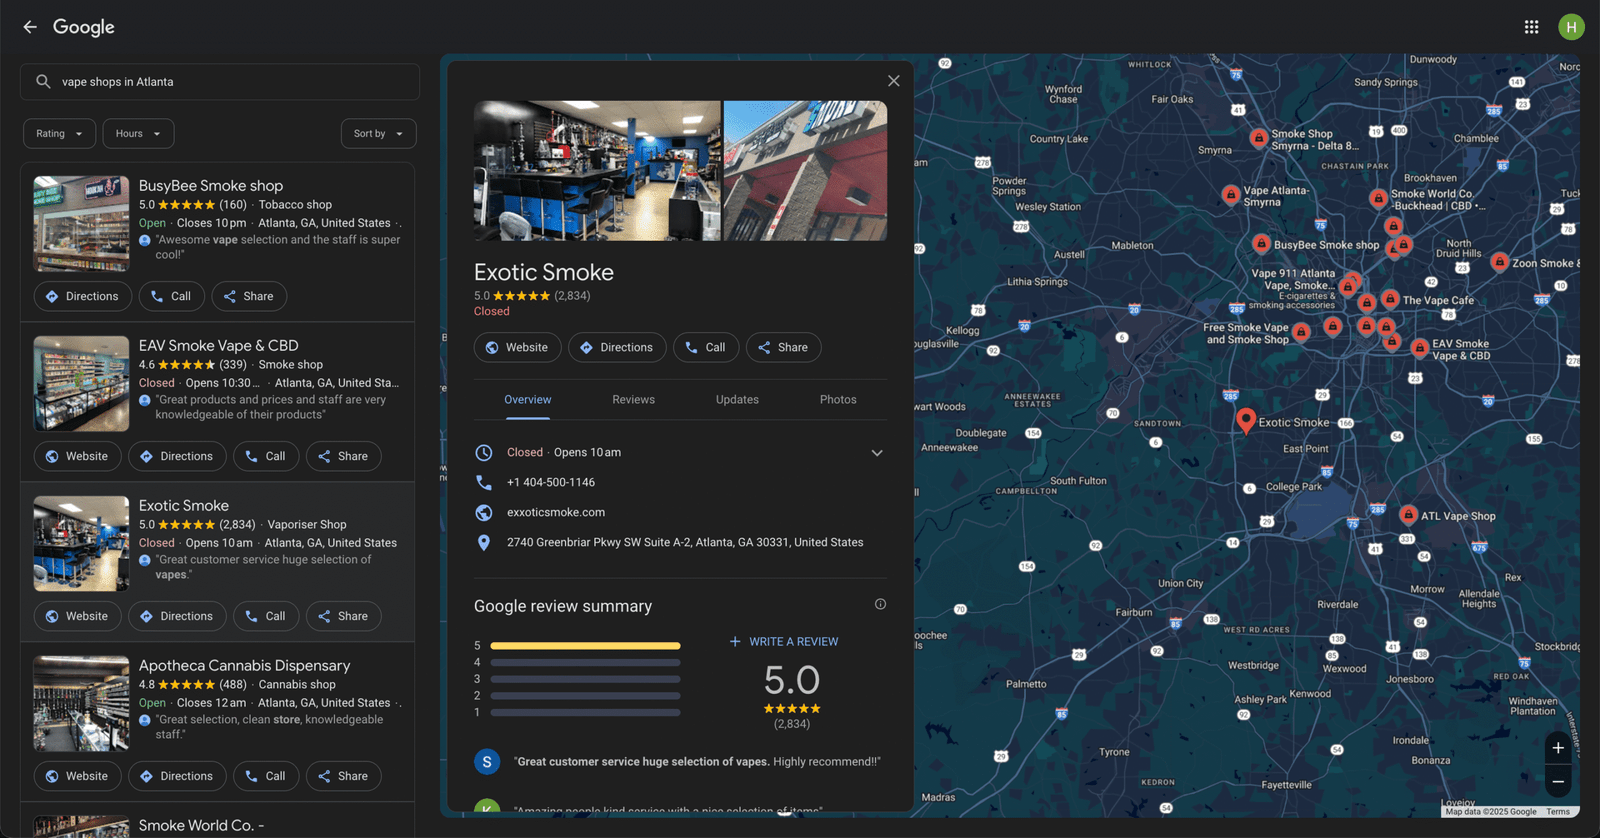The image size is (1600, 838).
Task: Share the BusyBee Smoke shop listing
Action: point(249,296)
